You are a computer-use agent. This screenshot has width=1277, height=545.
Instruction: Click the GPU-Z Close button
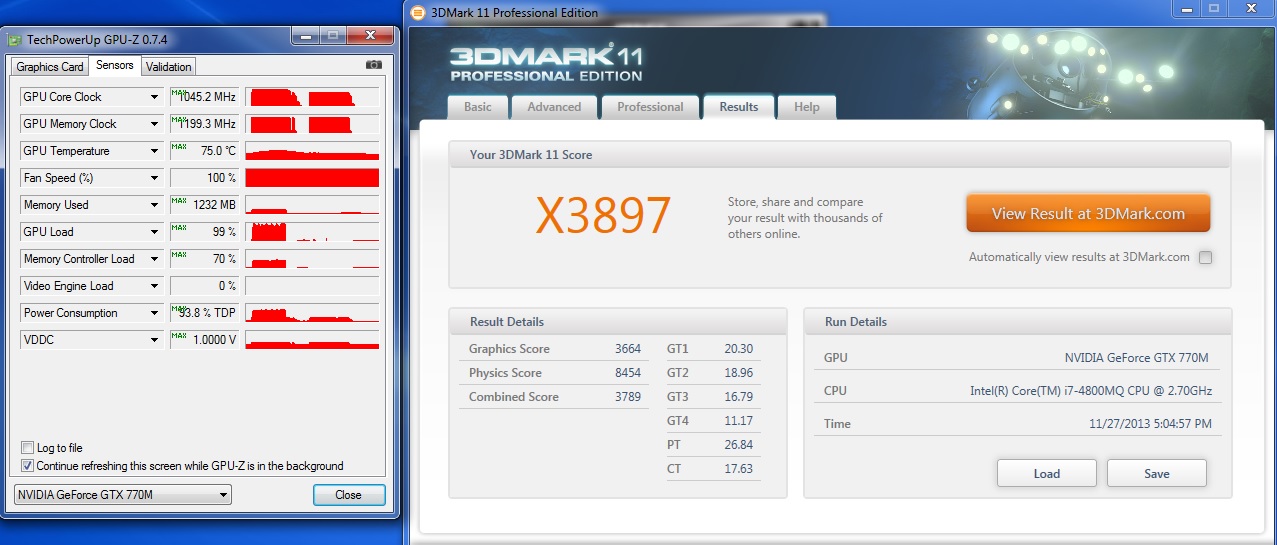[x=348, y=494]
